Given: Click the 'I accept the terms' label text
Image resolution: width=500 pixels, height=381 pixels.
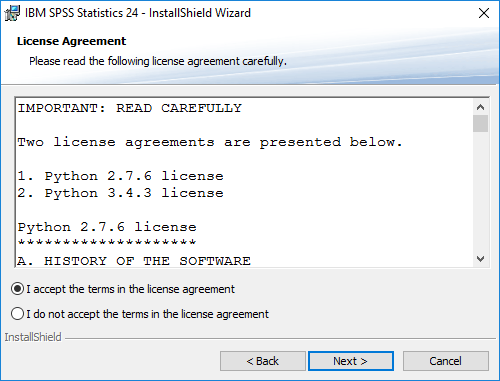Looking at the screenshot, I should click(x=130, y=289).
